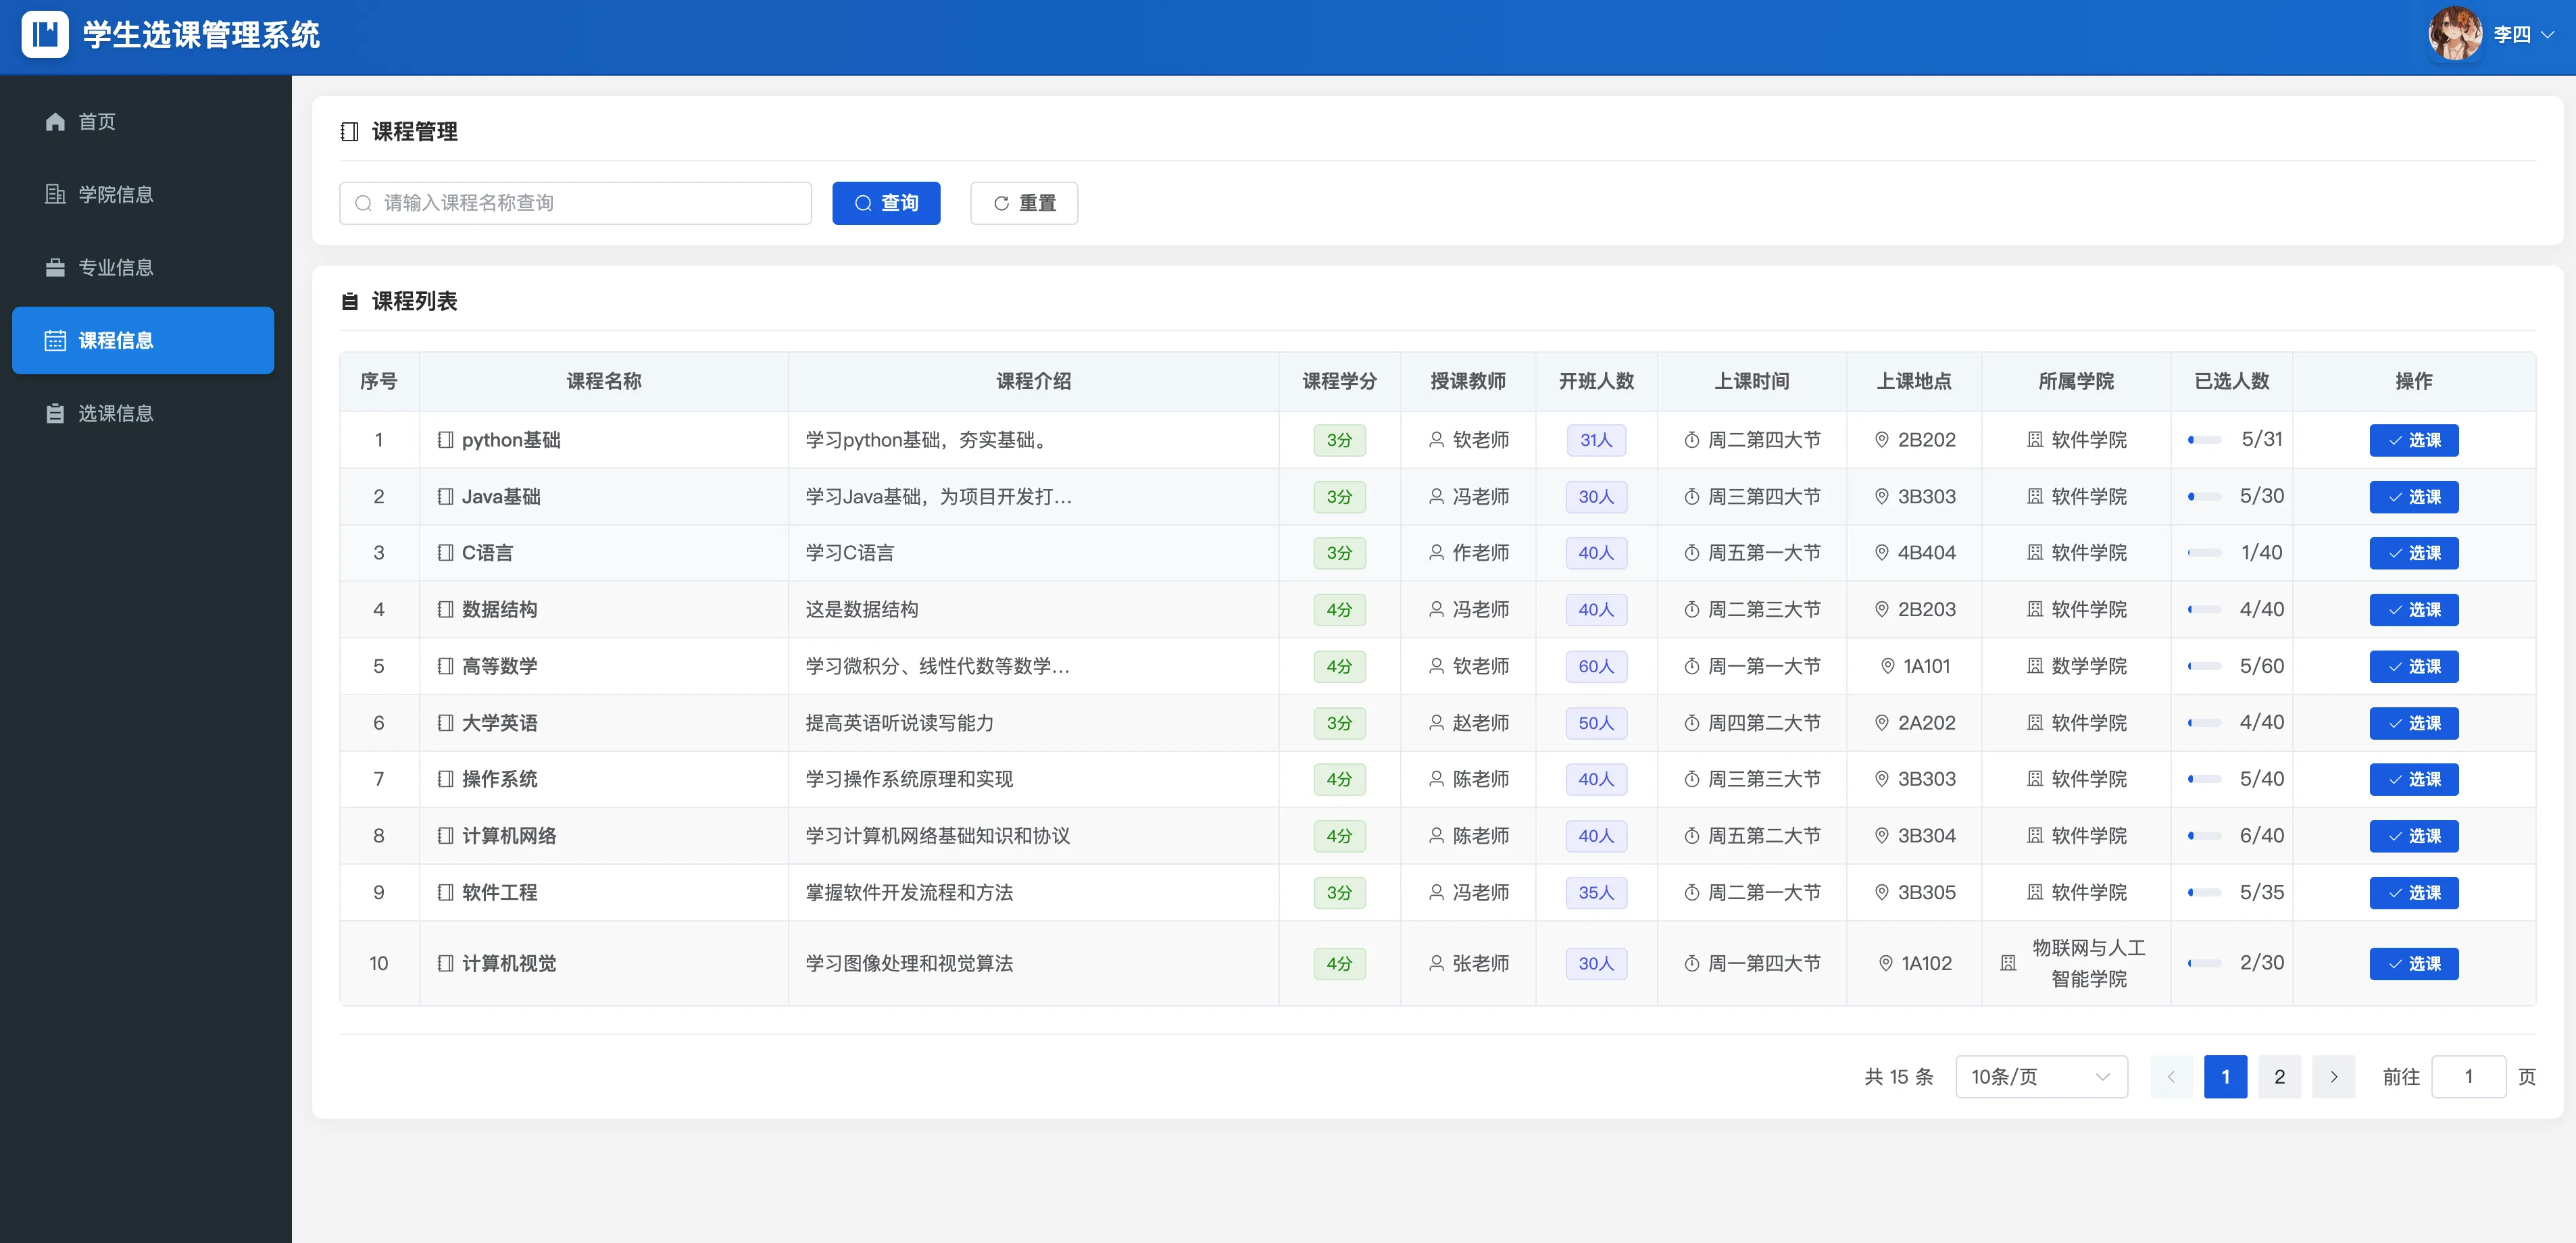The height and width of the screenshot is (1243, 2576).
Task: Select page 2 in pagination
Action: 2279,1077
